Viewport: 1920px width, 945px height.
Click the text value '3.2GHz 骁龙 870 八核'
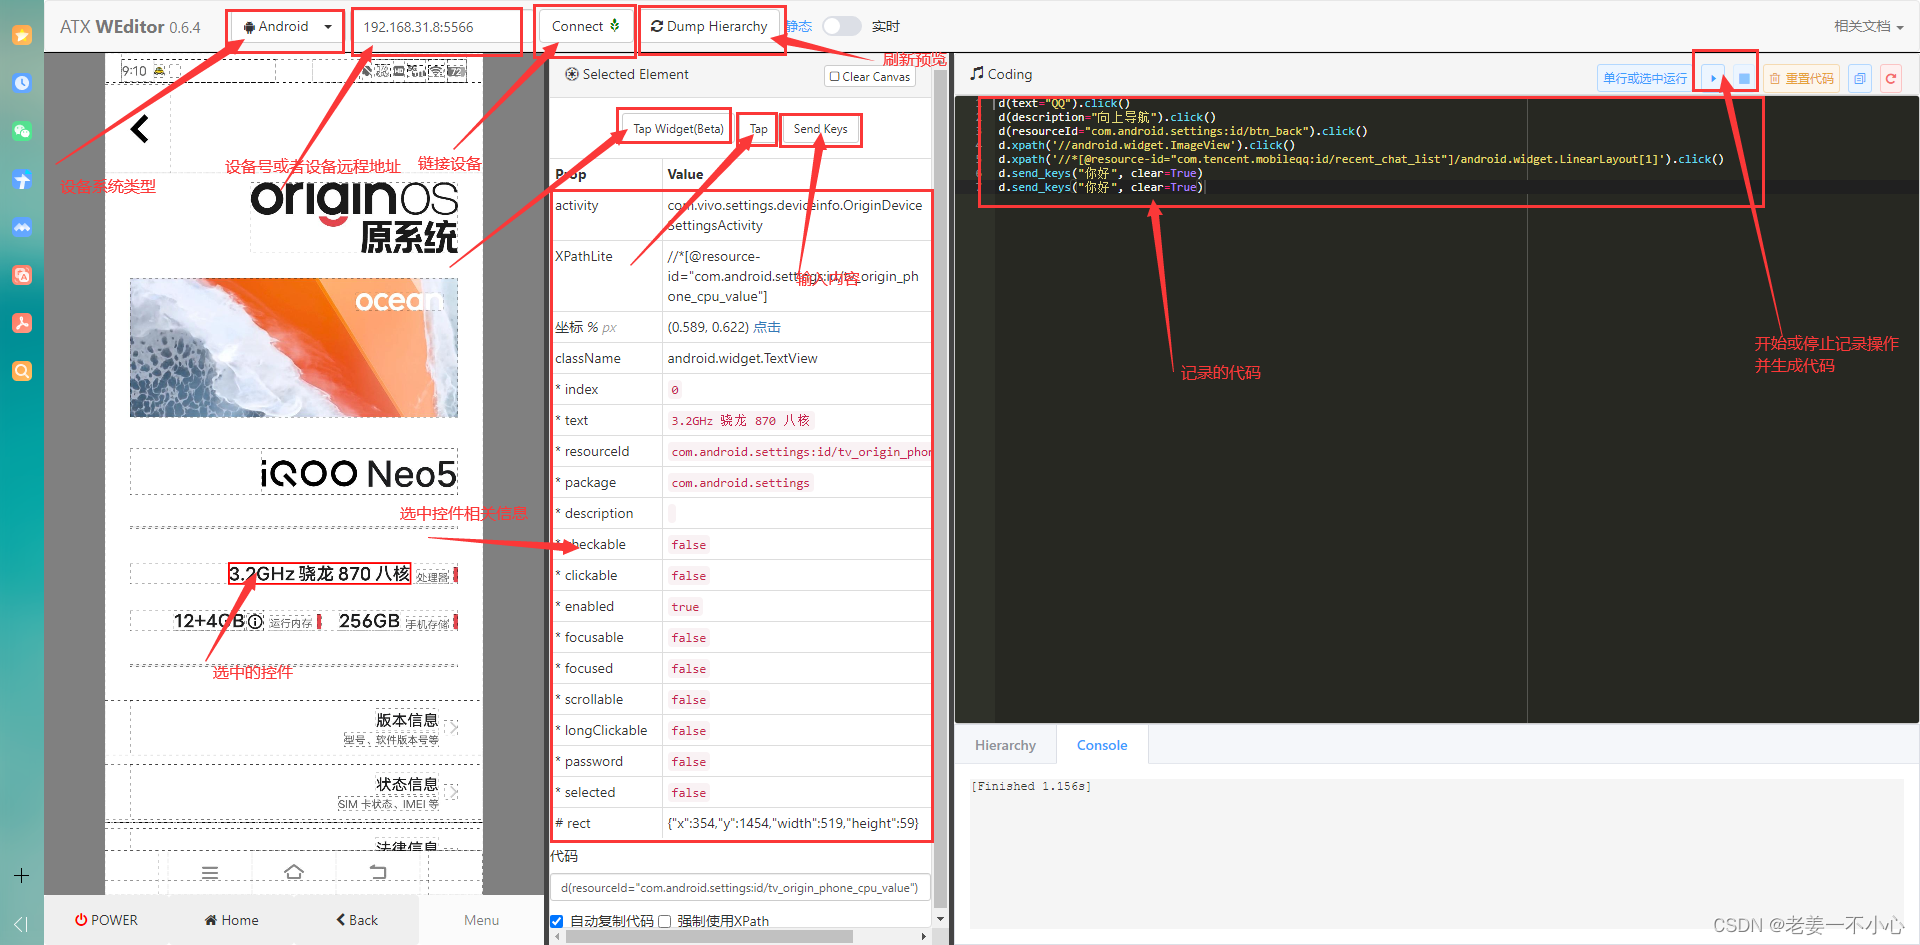(x=740, y=421)
